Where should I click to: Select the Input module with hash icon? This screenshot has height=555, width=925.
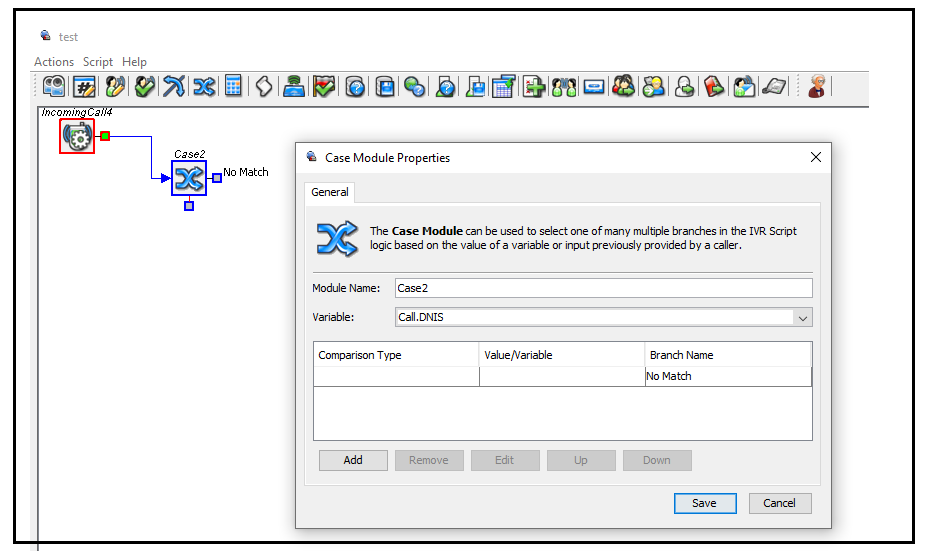(x=84, y=87)
